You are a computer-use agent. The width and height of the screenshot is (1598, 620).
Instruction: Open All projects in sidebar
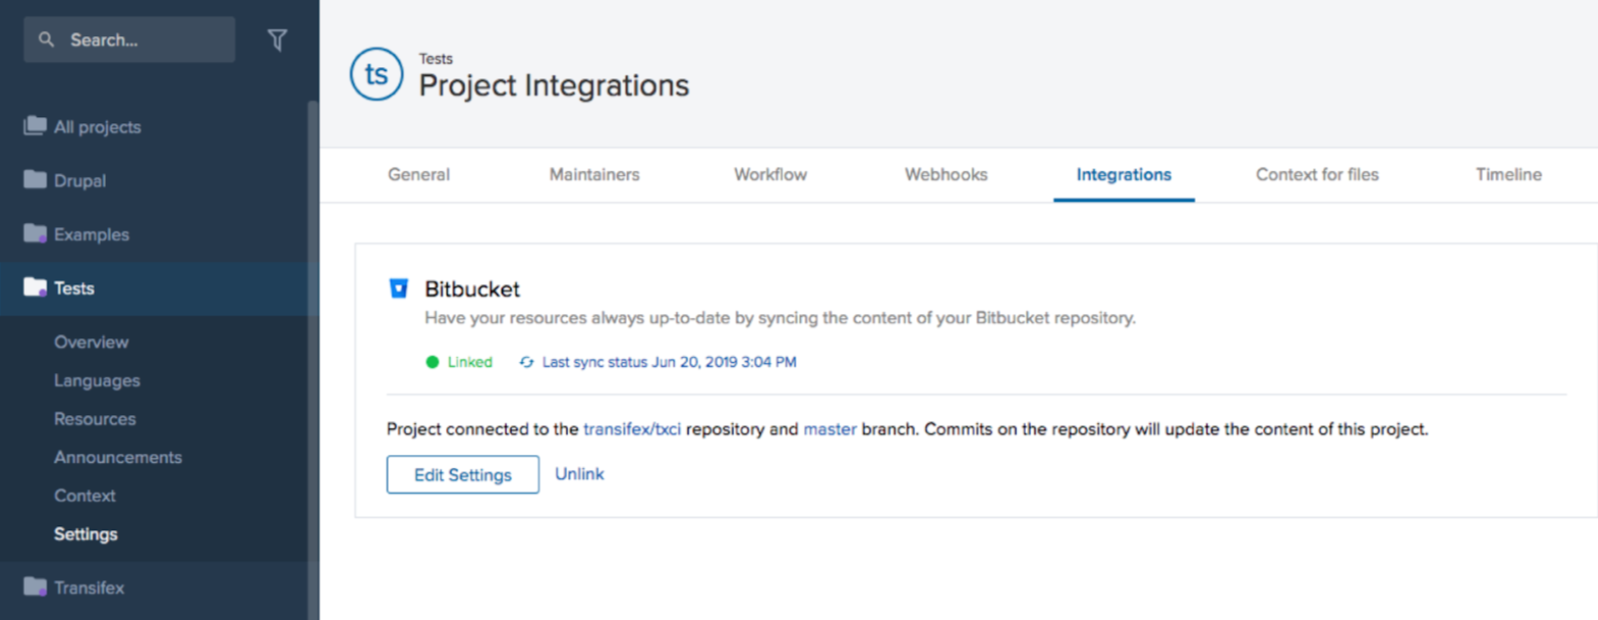click(x=97, y=127)
